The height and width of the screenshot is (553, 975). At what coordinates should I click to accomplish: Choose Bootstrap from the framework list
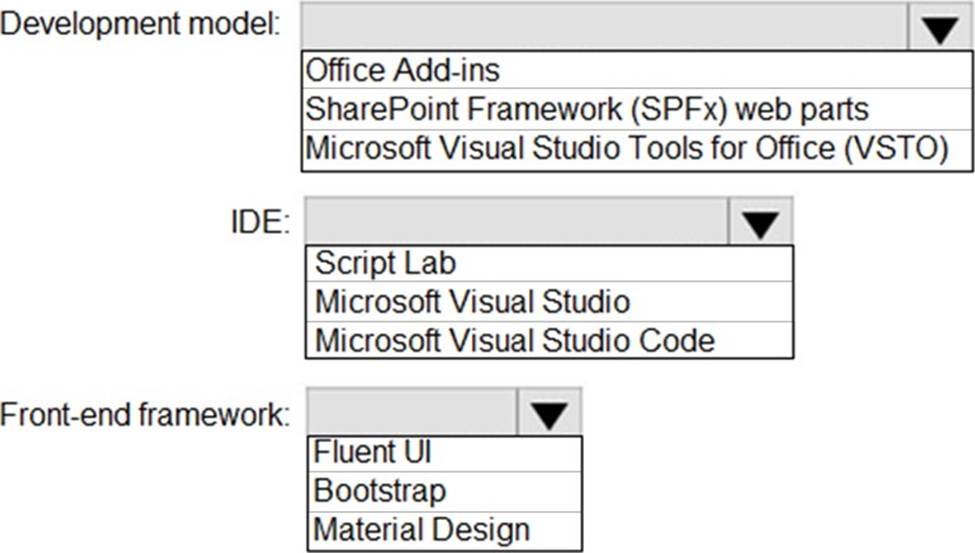tap(379, 490)
